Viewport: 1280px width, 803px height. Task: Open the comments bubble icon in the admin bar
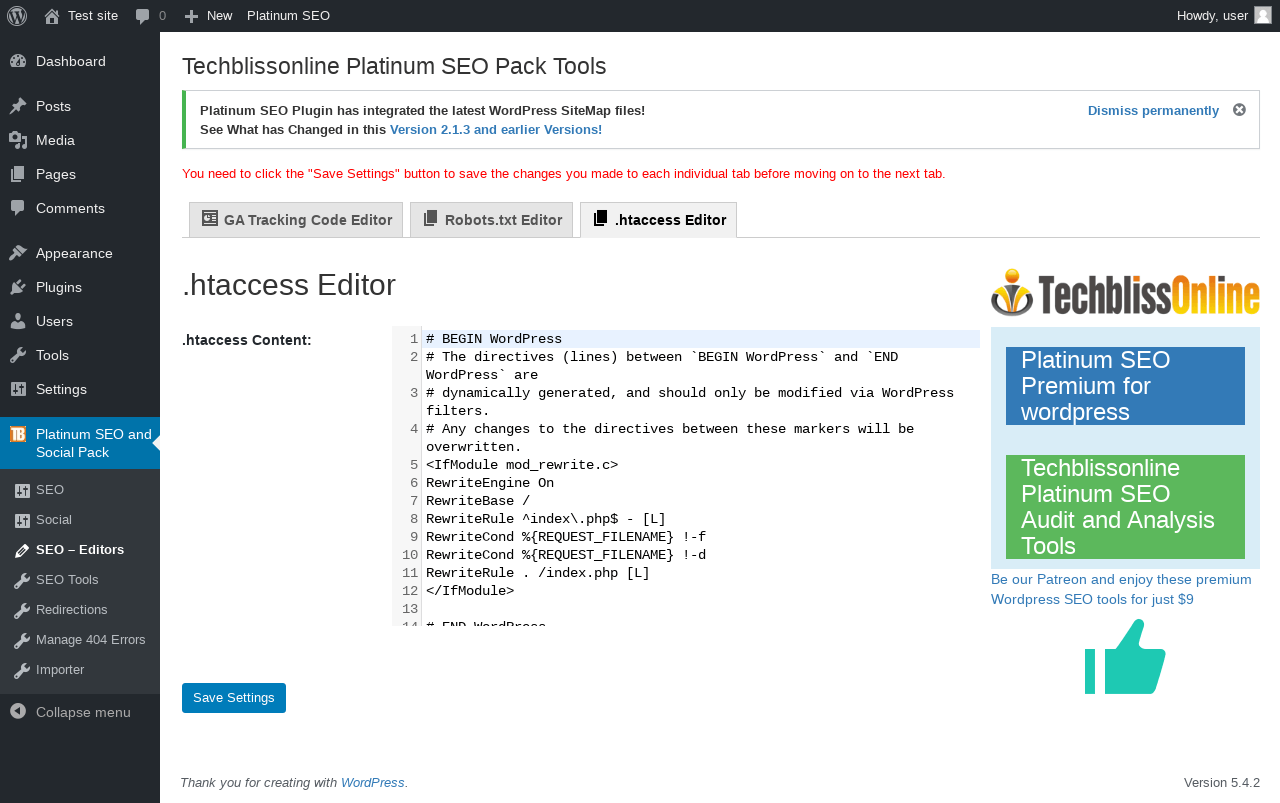coord(143,16)
